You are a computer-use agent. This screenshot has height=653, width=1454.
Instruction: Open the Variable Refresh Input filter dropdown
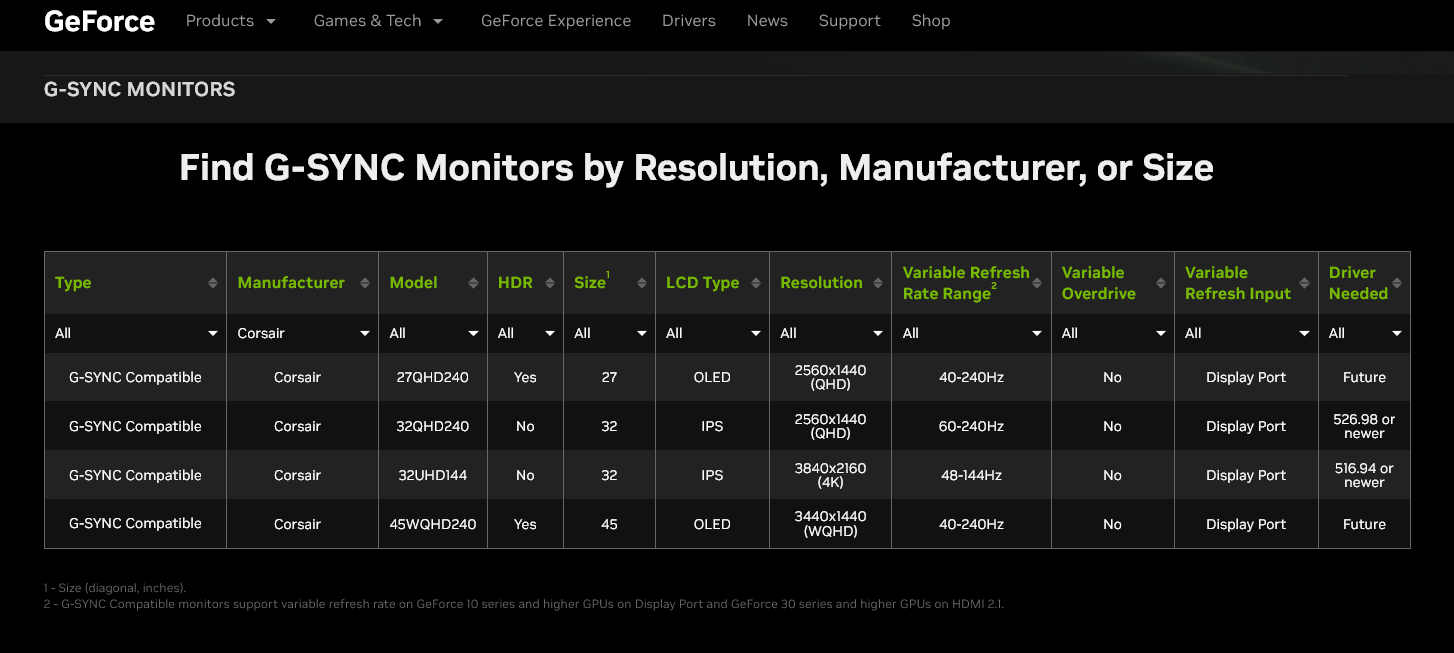1246,333
